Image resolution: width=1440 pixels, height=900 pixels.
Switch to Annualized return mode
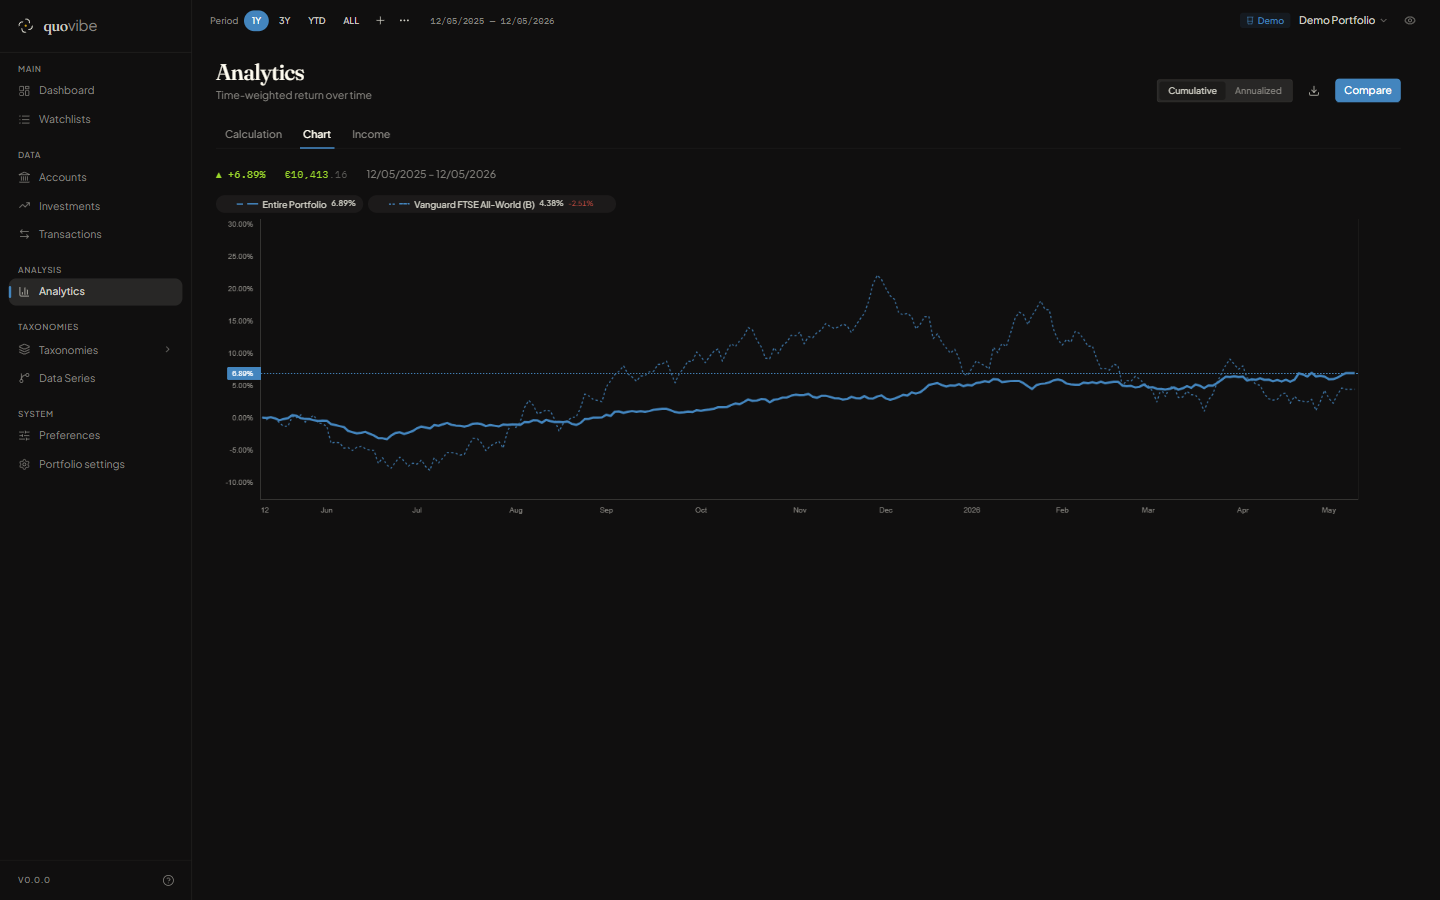click(x=1258, y=91)
